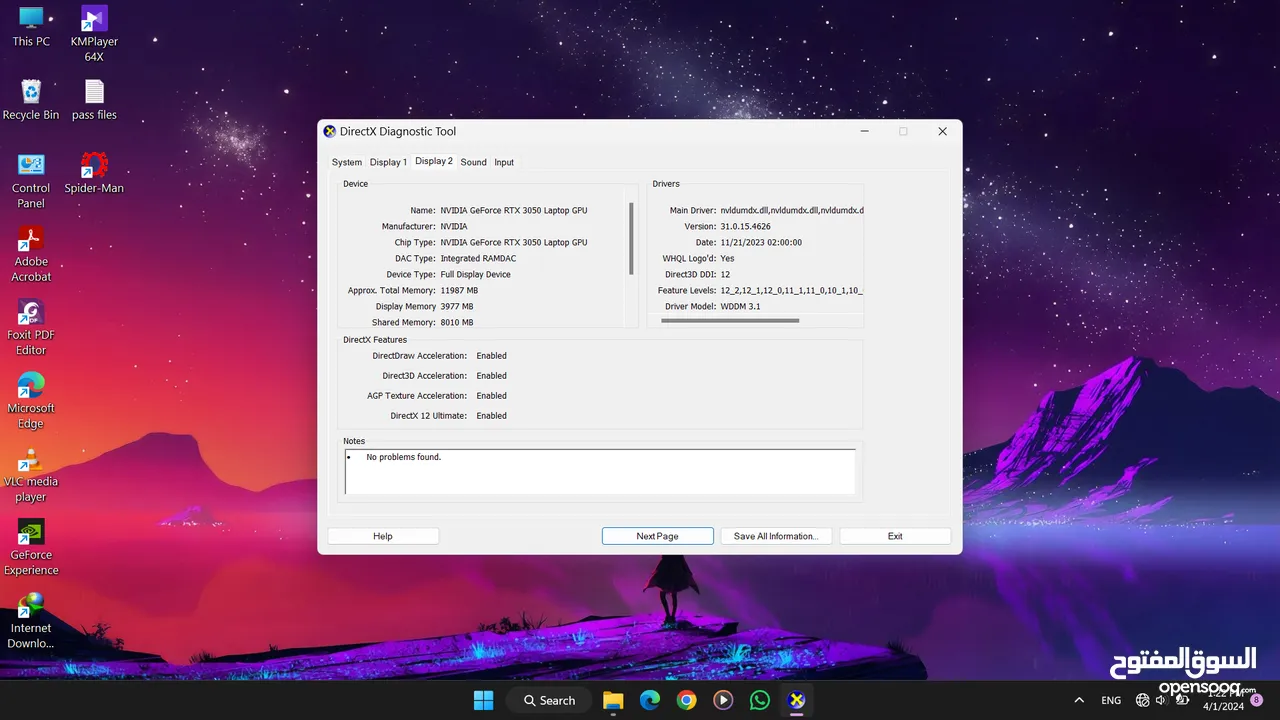This screenshot has width=1280, height=720.
Task: Click driver model 'WDDM 3.1' value
Action: pos(740,306)
